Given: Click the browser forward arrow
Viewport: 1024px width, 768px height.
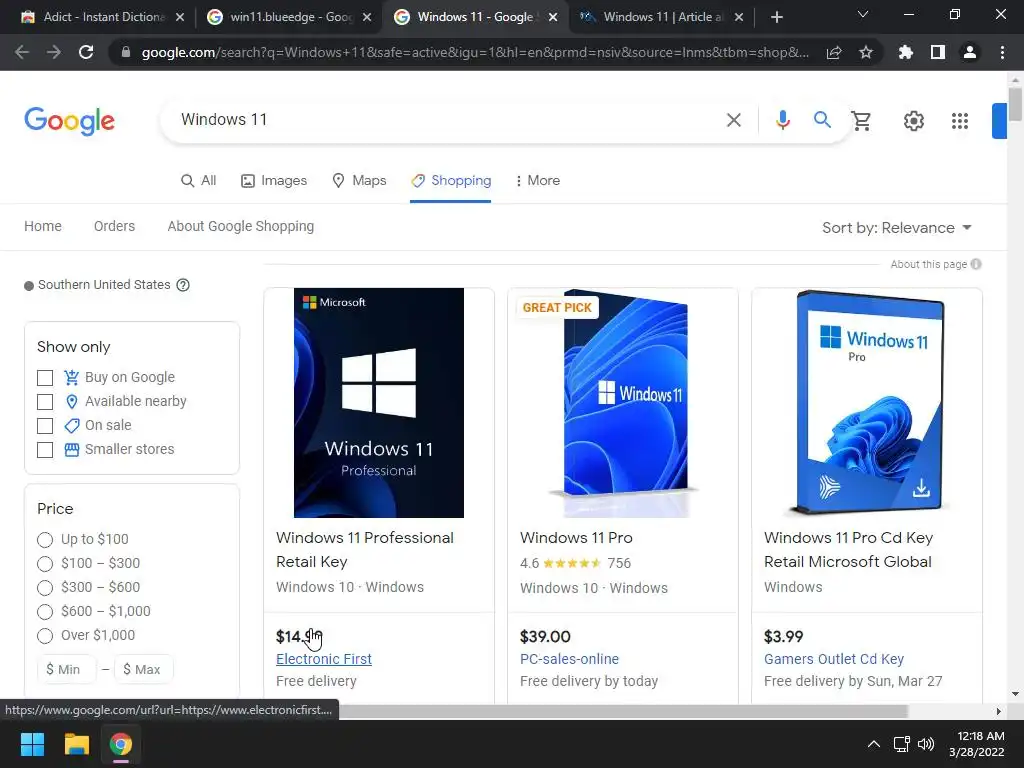Looking at the screenshot, I should (x=54, y=52).
